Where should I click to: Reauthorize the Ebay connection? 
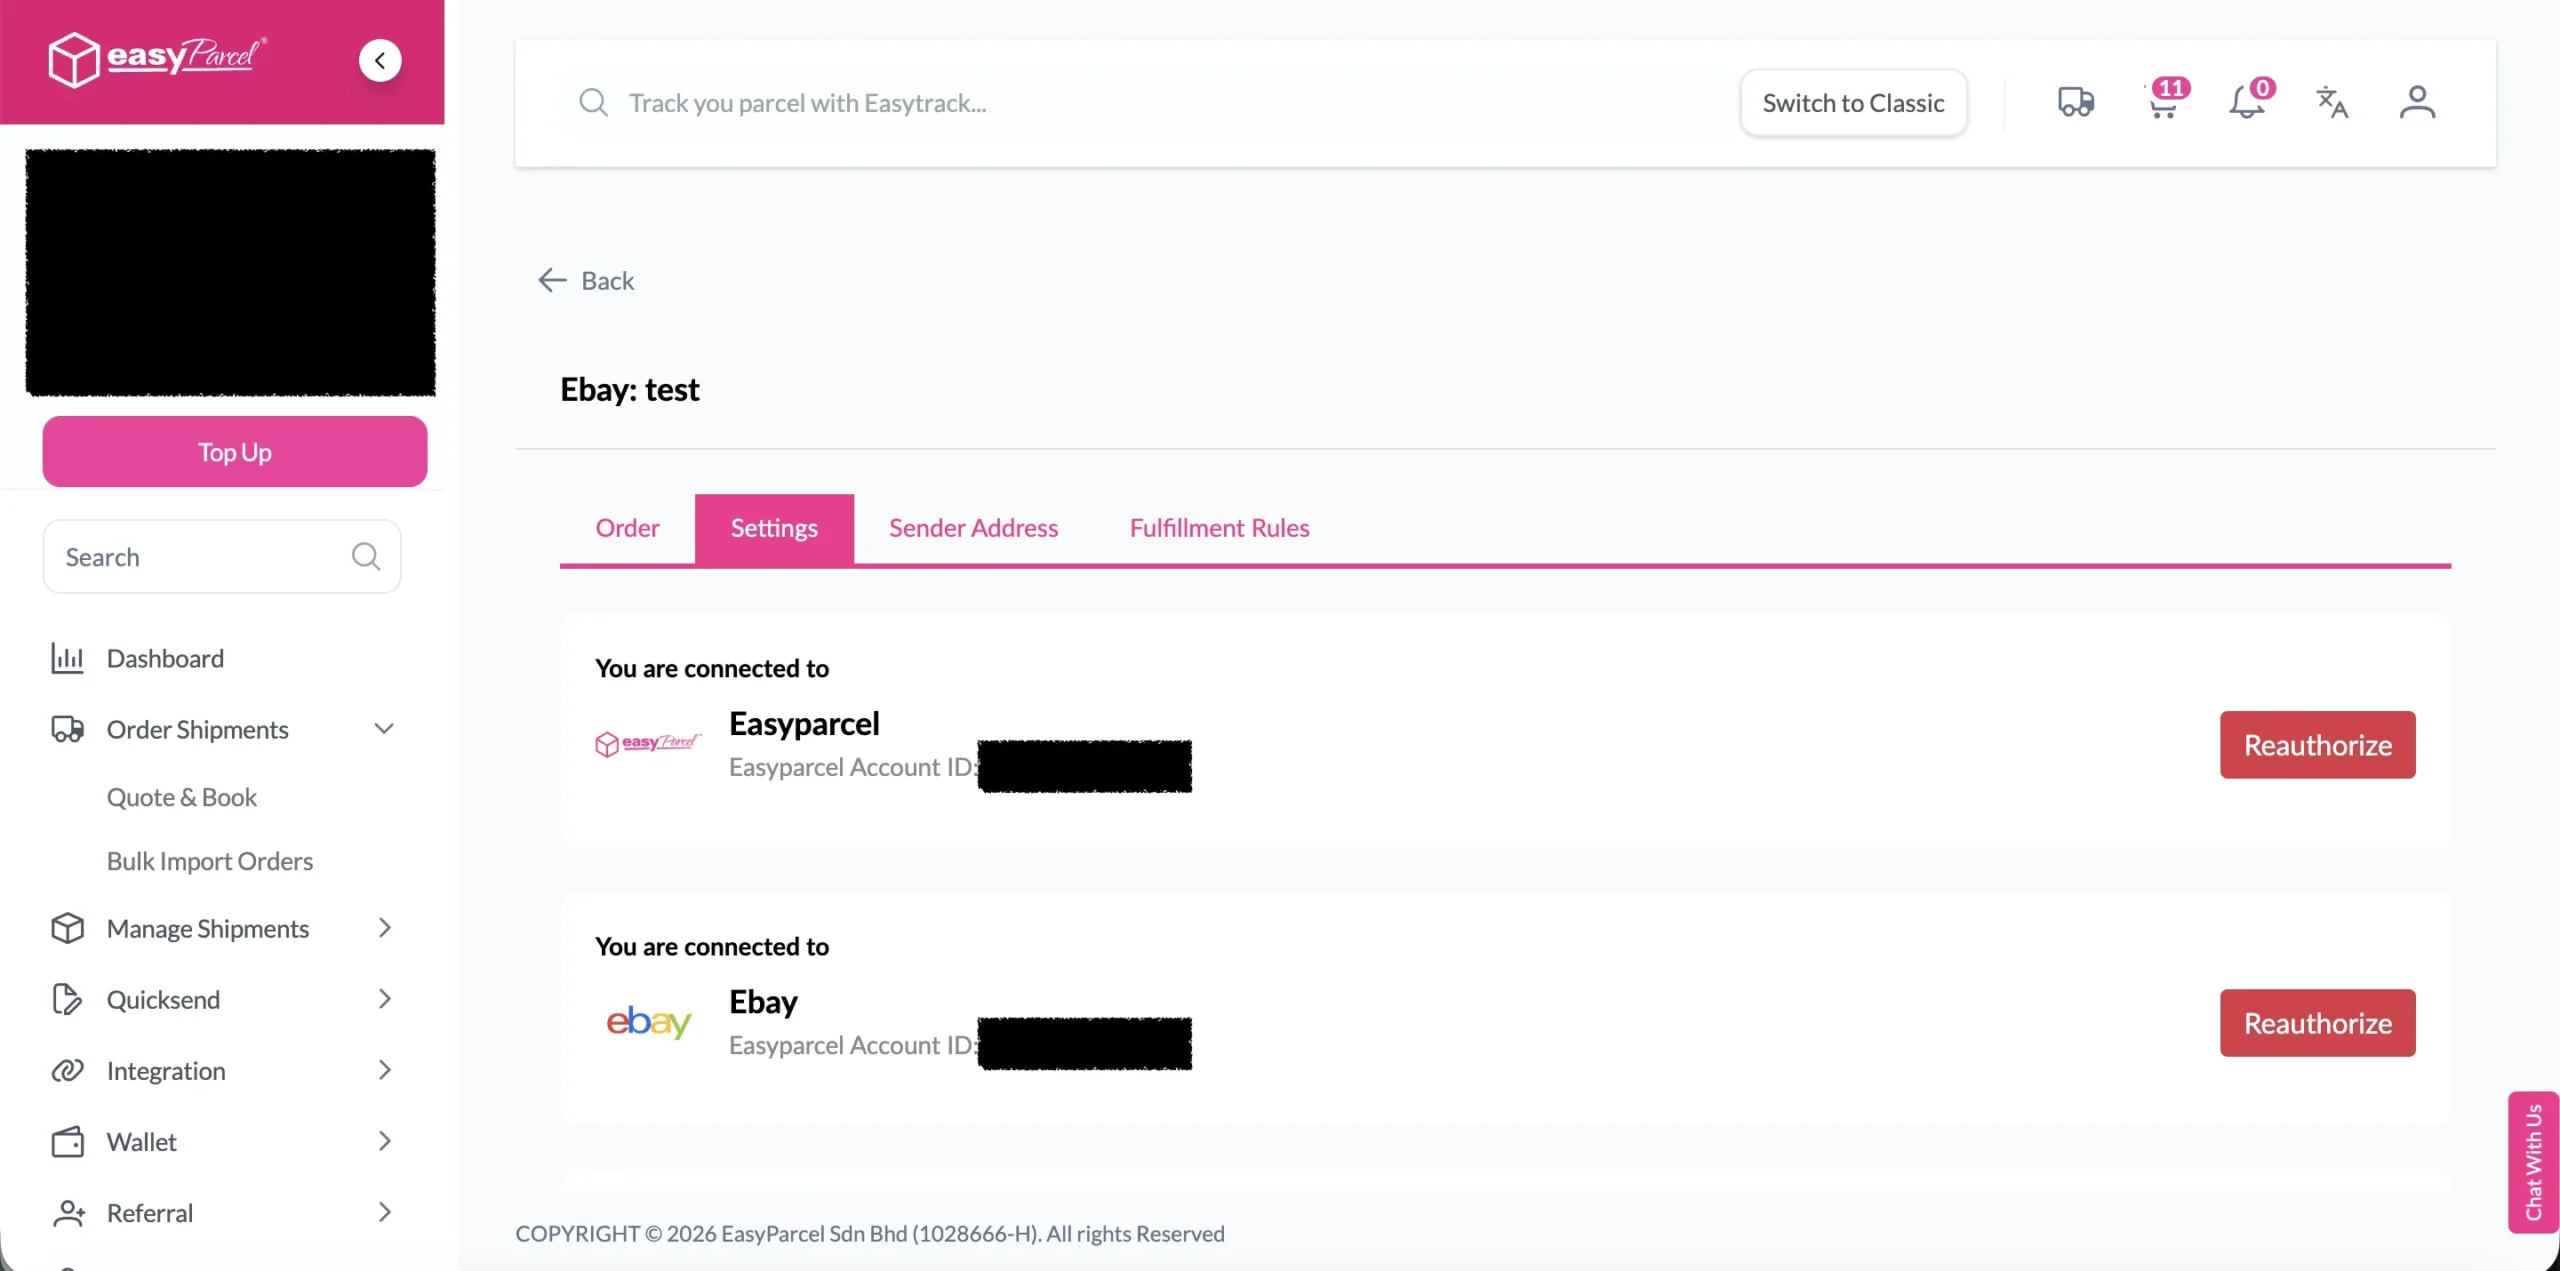(x=2316, y=1022)
